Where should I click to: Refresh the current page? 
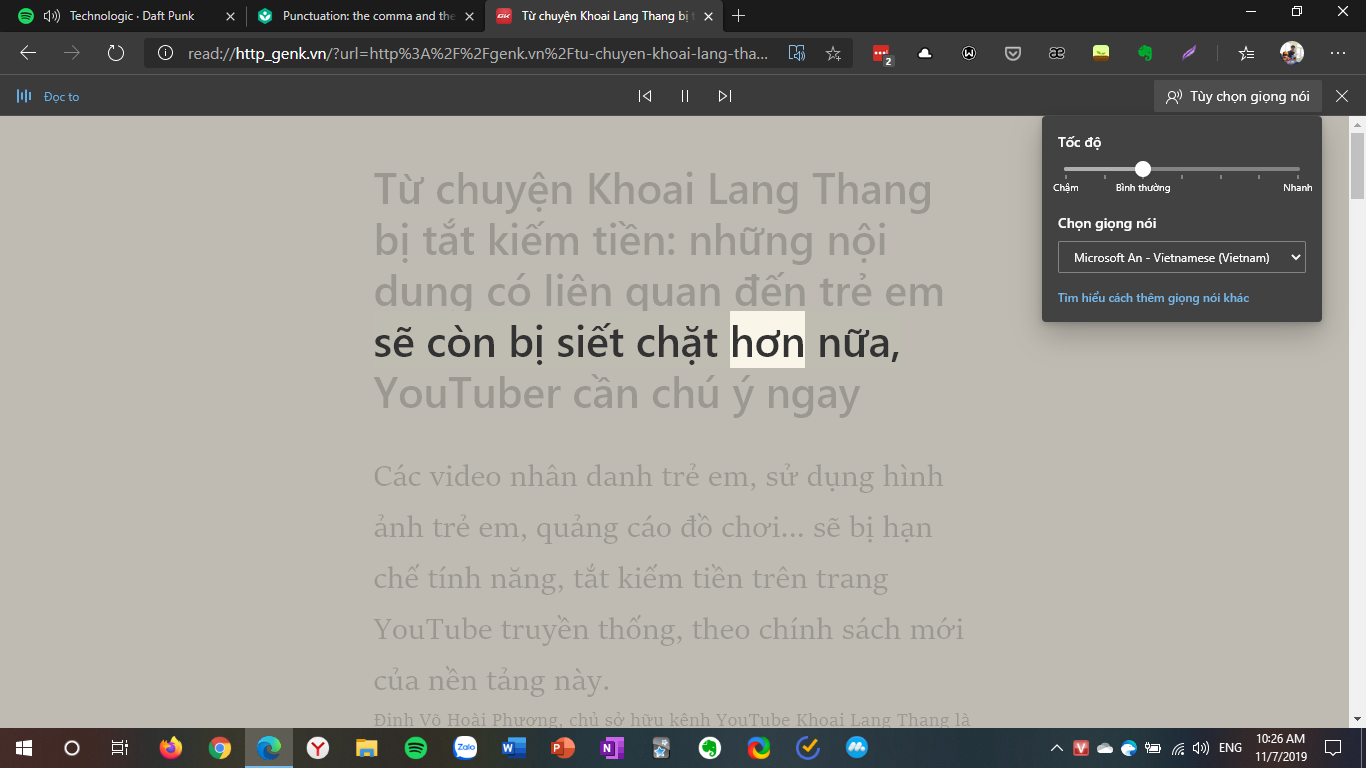coord(115,53)
